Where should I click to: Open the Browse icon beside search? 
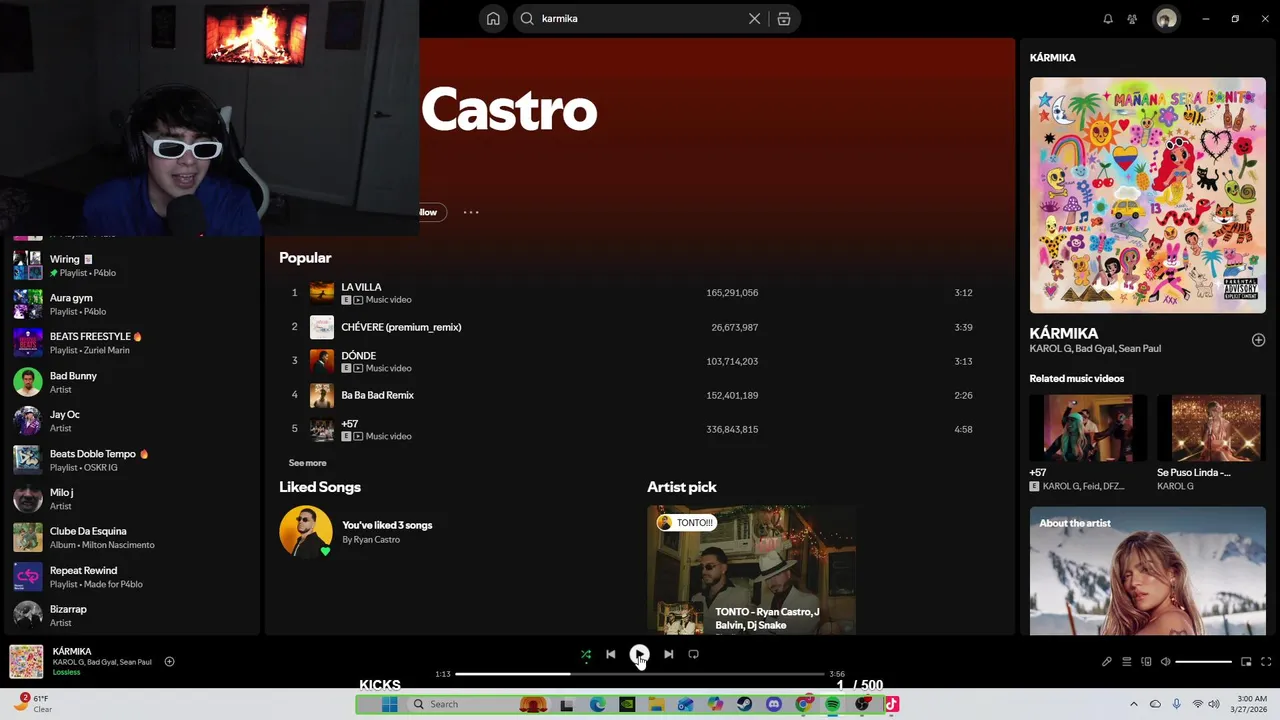(784, 18)
